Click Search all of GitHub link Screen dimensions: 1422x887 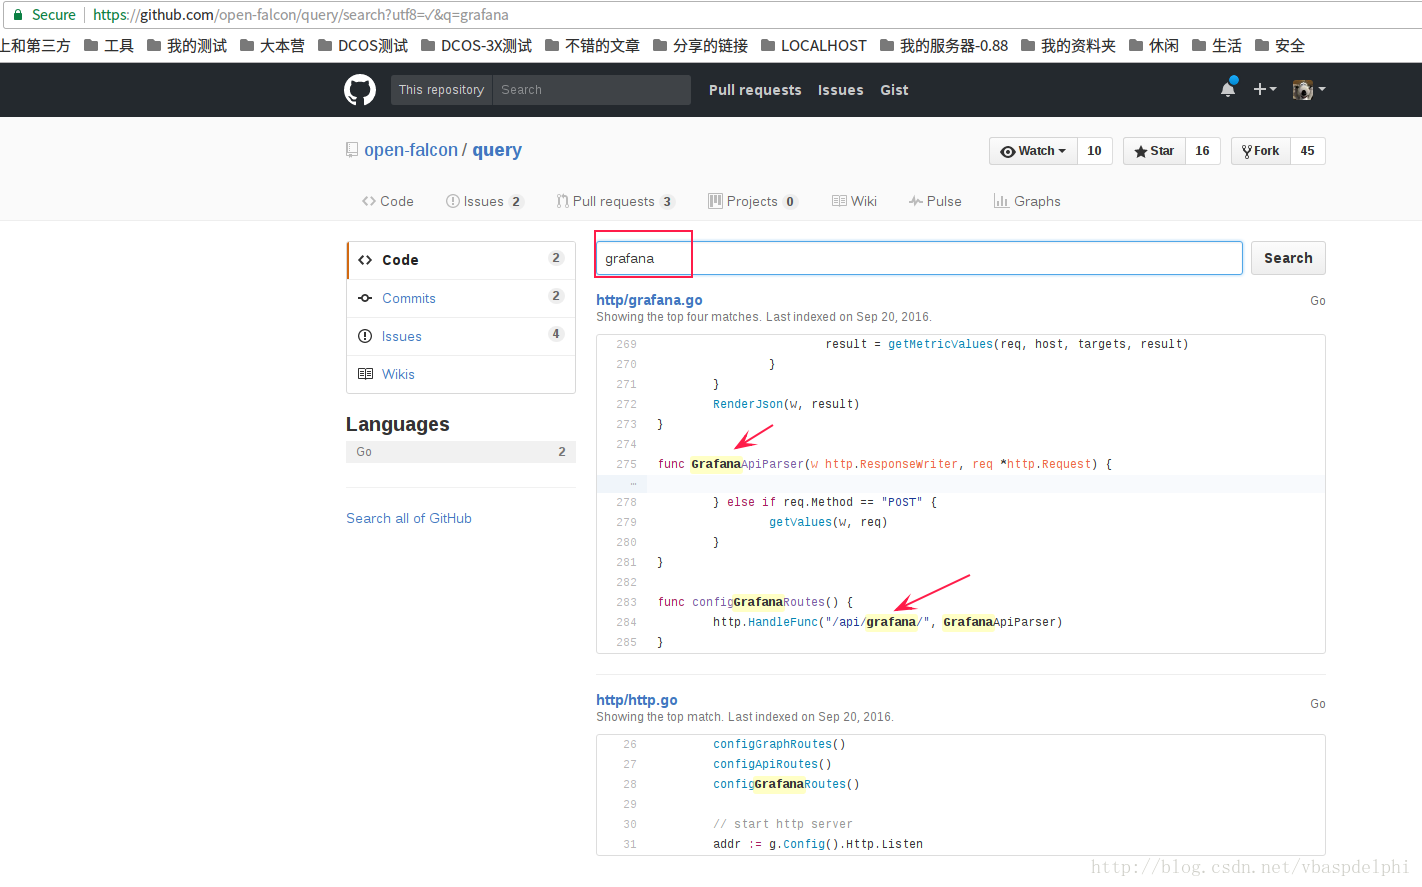(409, 518)
